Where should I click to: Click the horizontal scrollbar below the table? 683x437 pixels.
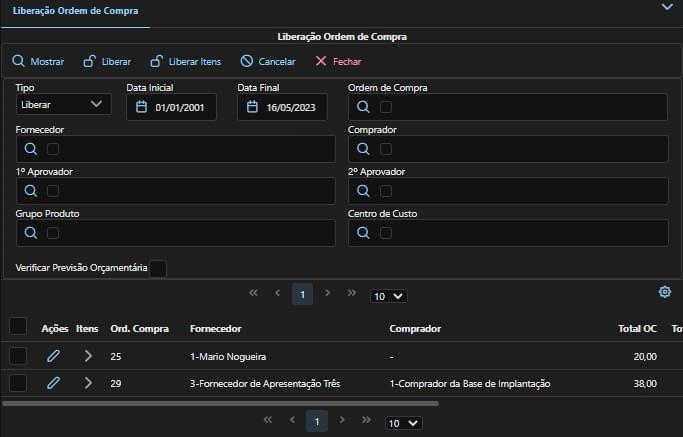(220, 403)
